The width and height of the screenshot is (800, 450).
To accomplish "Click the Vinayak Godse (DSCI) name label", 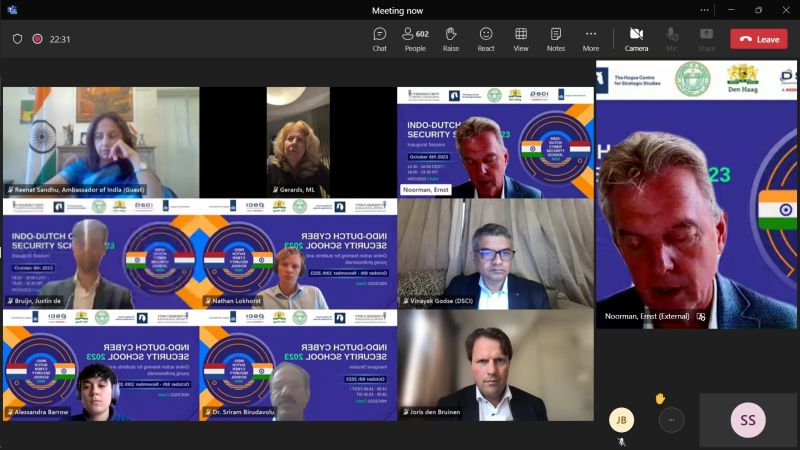I will [x=441, y=301].
